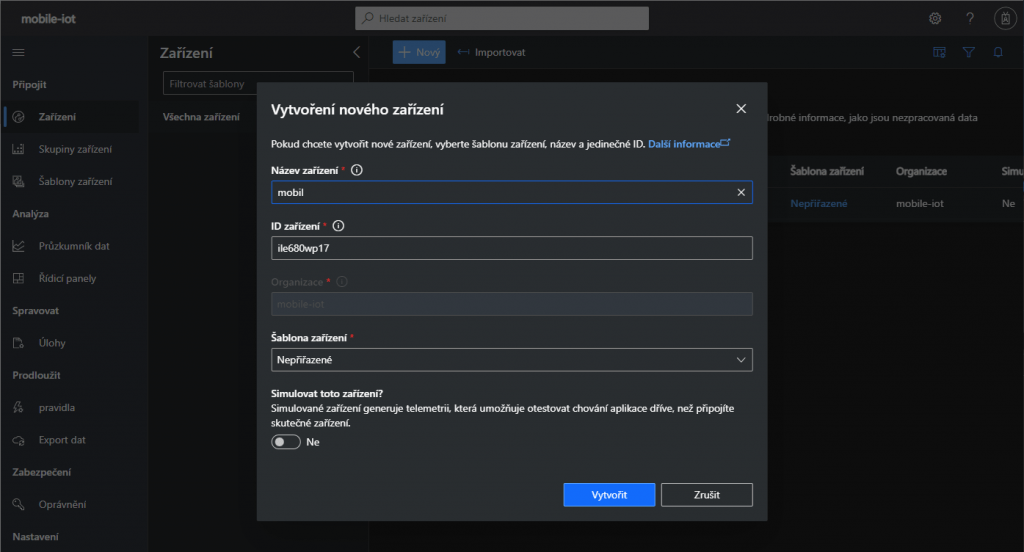This screenshot has width=1024, height=552.
Task: Close the Vytvoření nového zařízení dialog
Action: pyautogui.click(x=741, y=108)
